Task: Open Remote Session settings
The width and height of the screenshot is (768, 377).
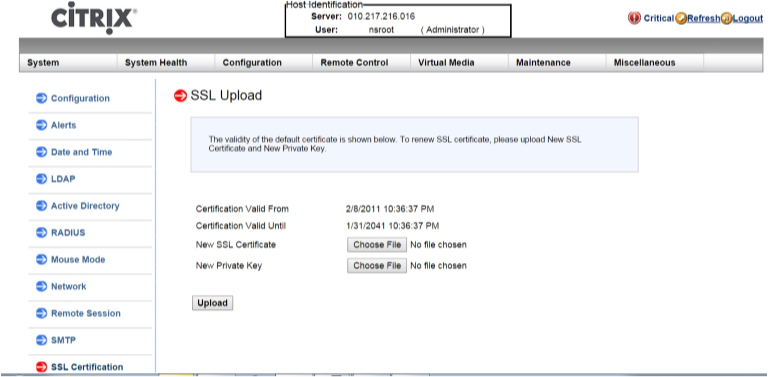Action: pos(86,313)
